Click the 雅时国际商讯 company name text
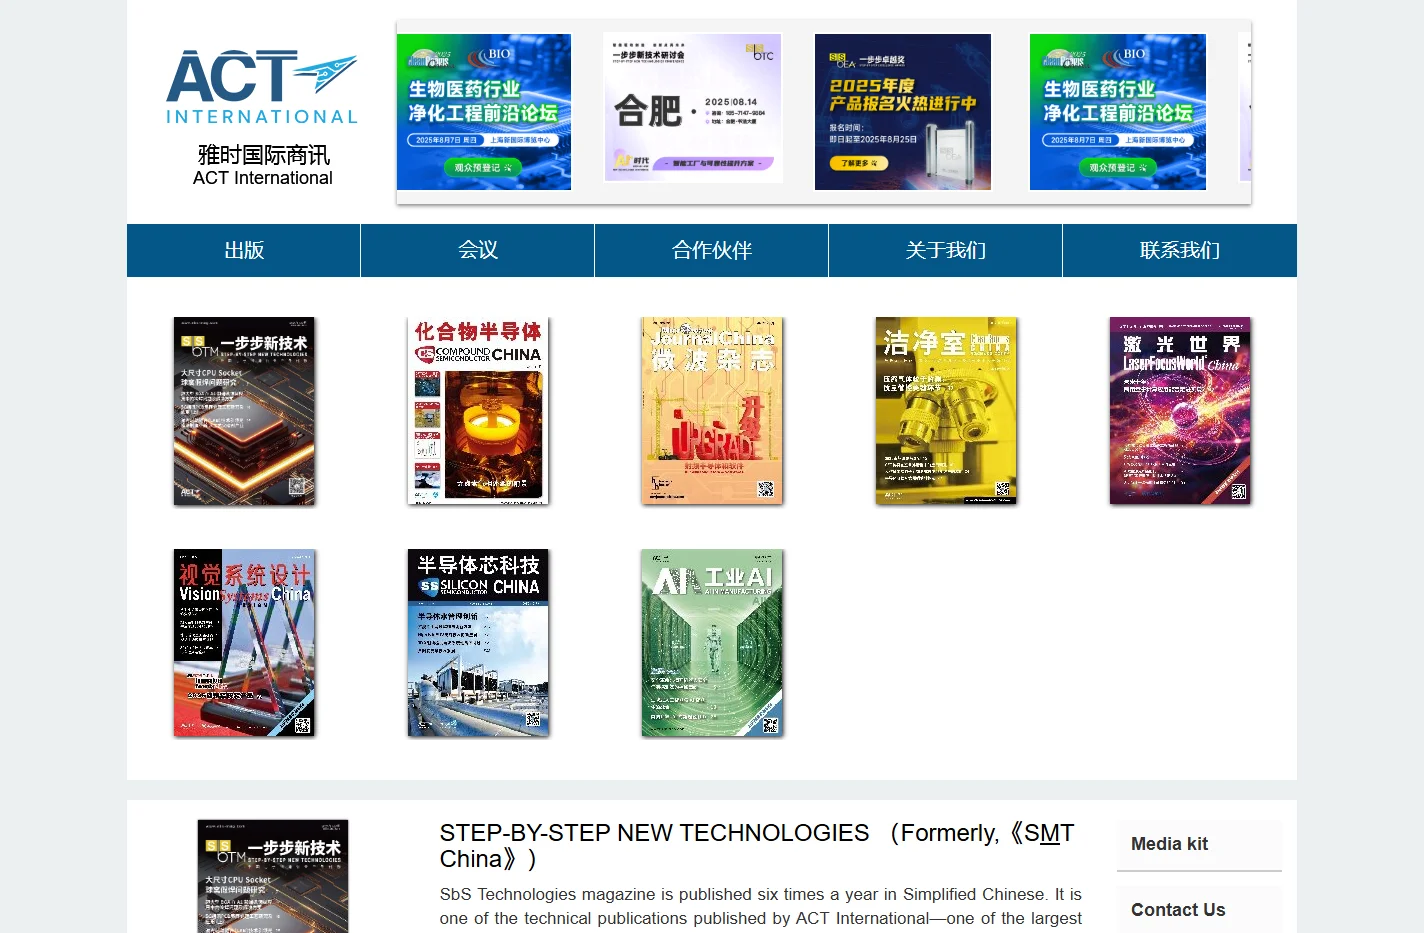 (263, 155)
